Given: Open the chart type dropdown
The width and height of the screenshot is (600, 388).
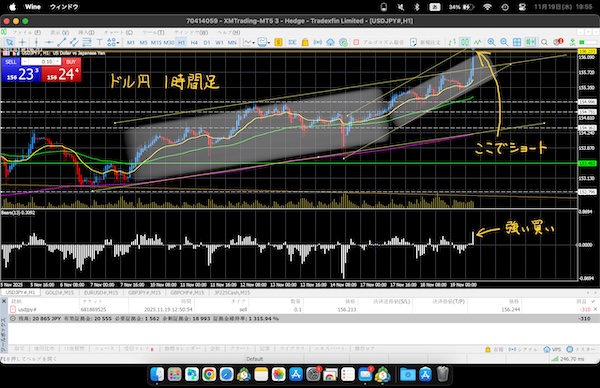Looking at the screenshot, I should pos(249,42).
